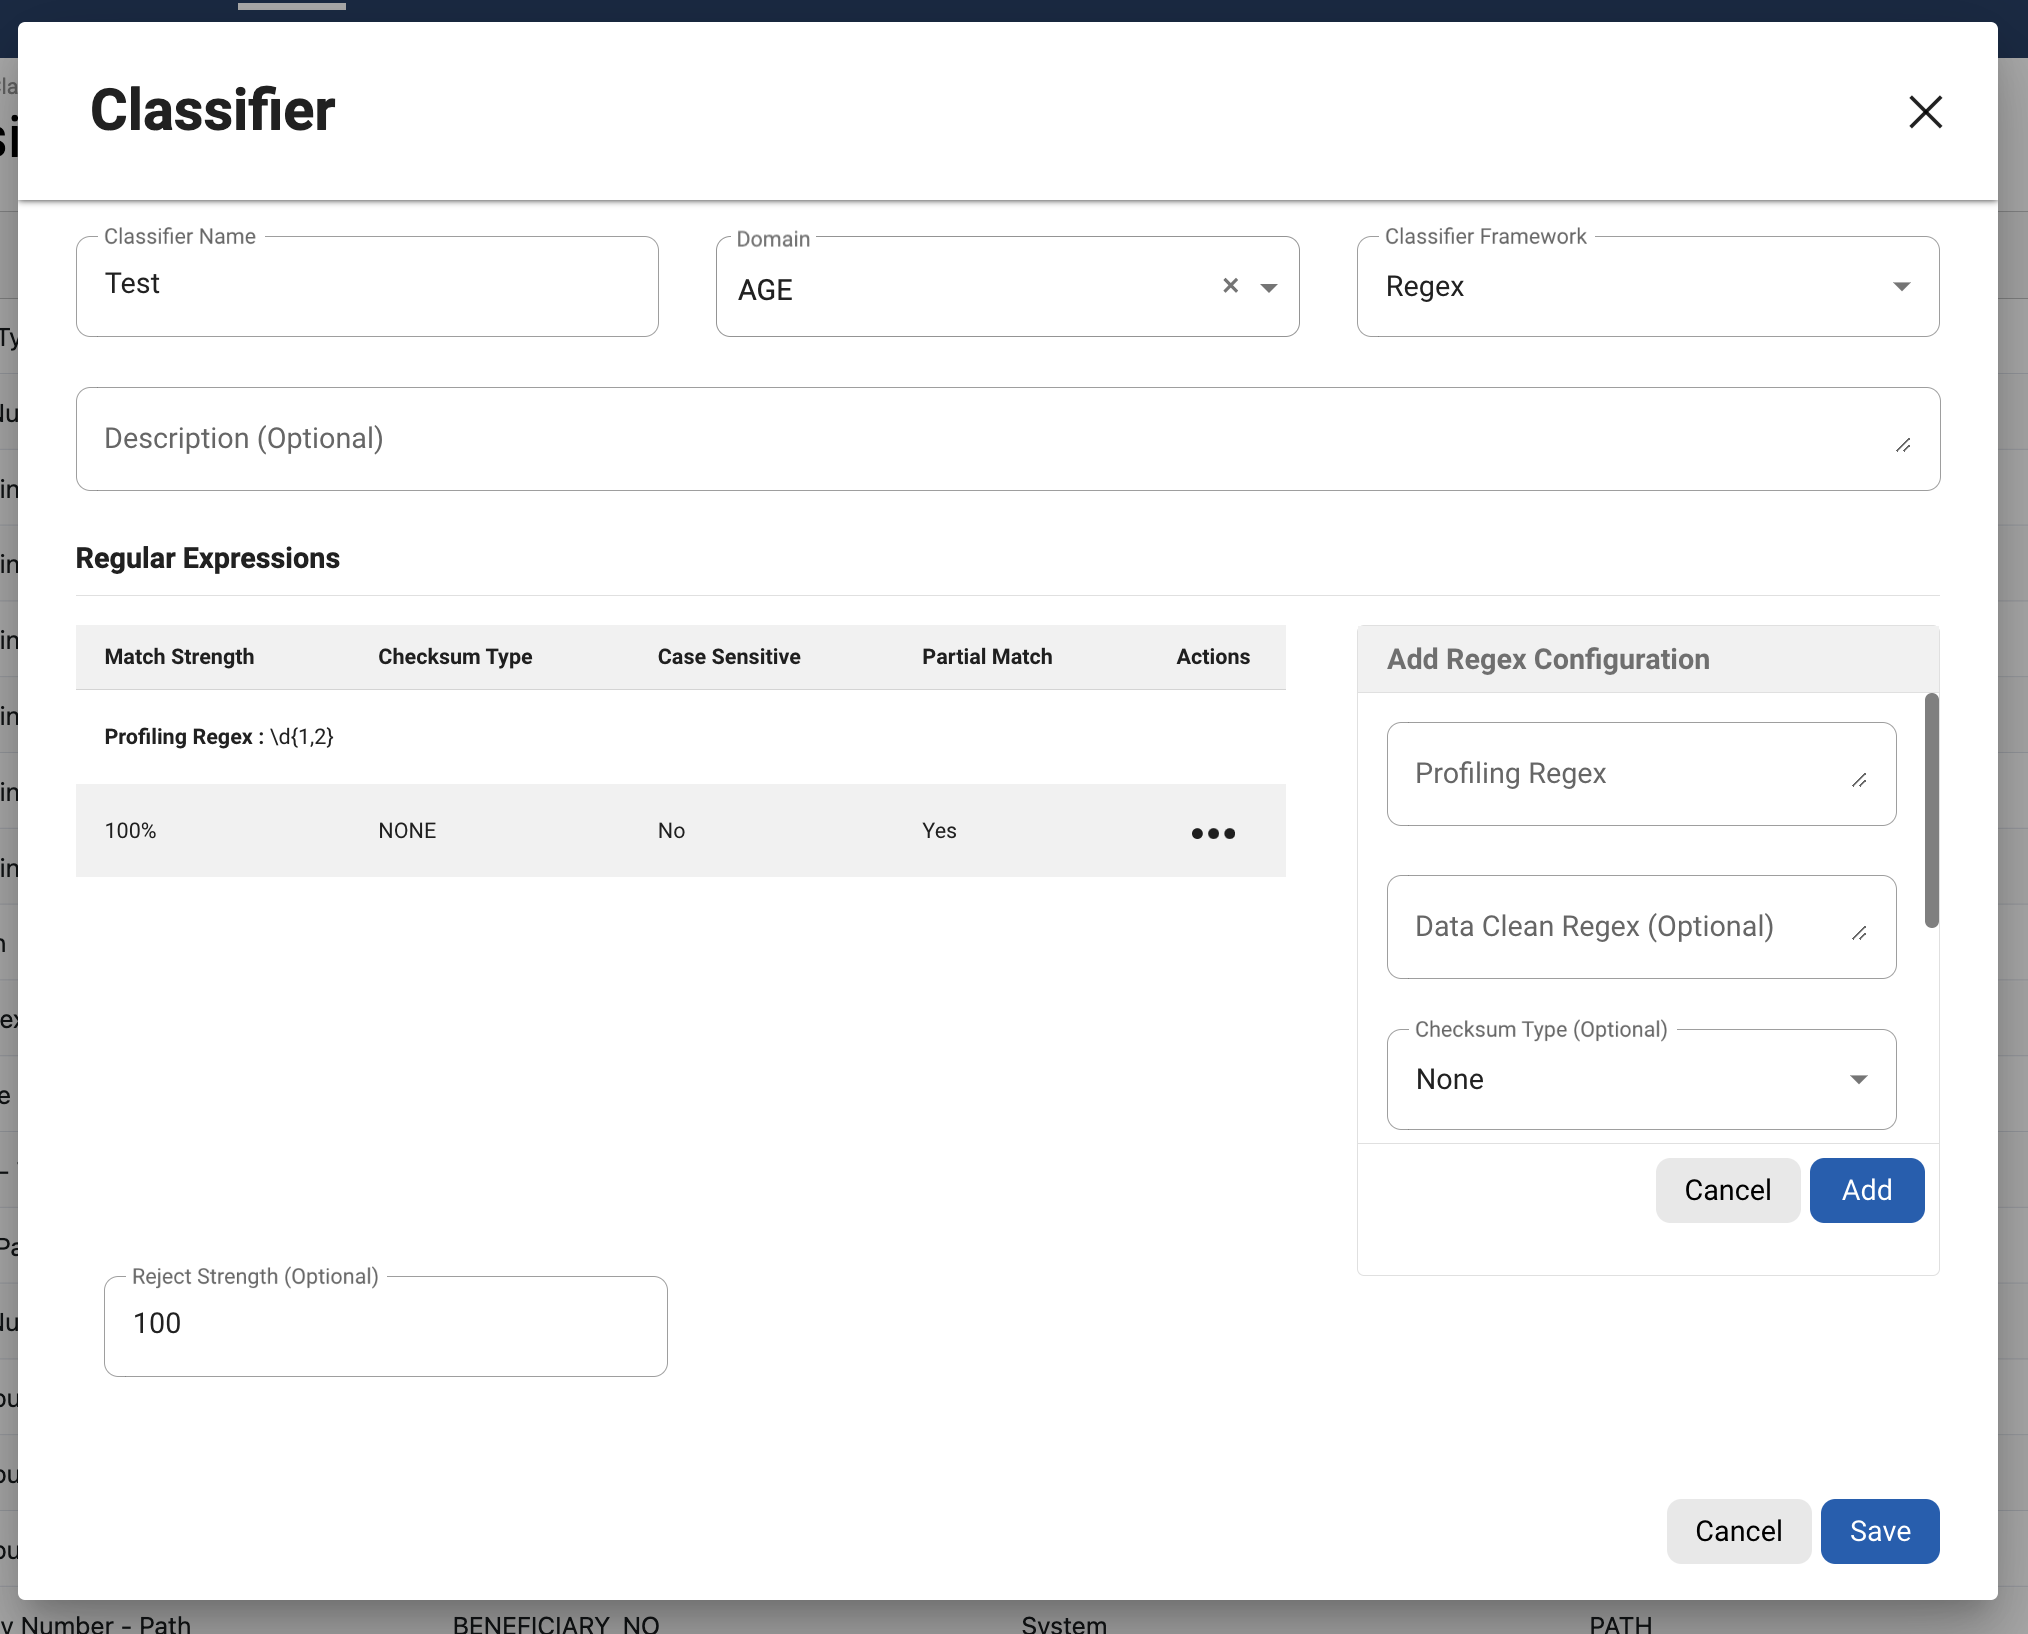The image size is (2028, 1634).
Task: Grab the Description field resize handle
Action: tap(1903, 446)
